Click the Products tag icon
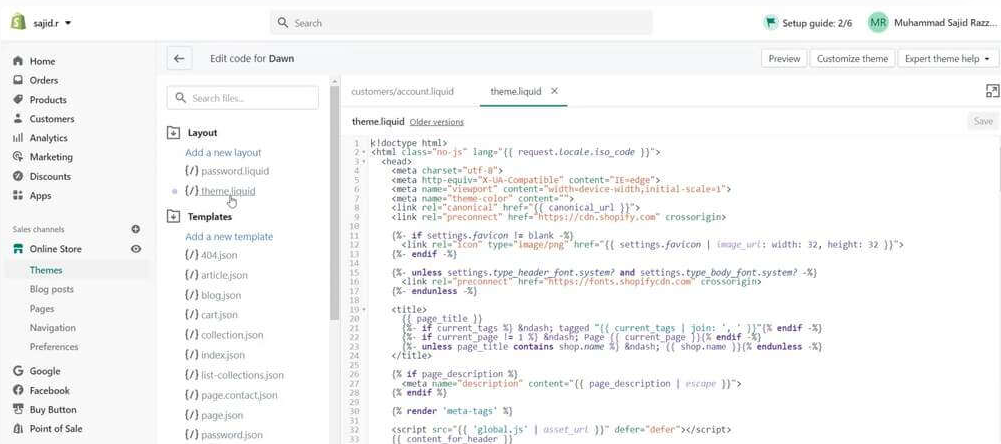The height and width of the screenshot is (444, 1001). (x=18, y=100)
